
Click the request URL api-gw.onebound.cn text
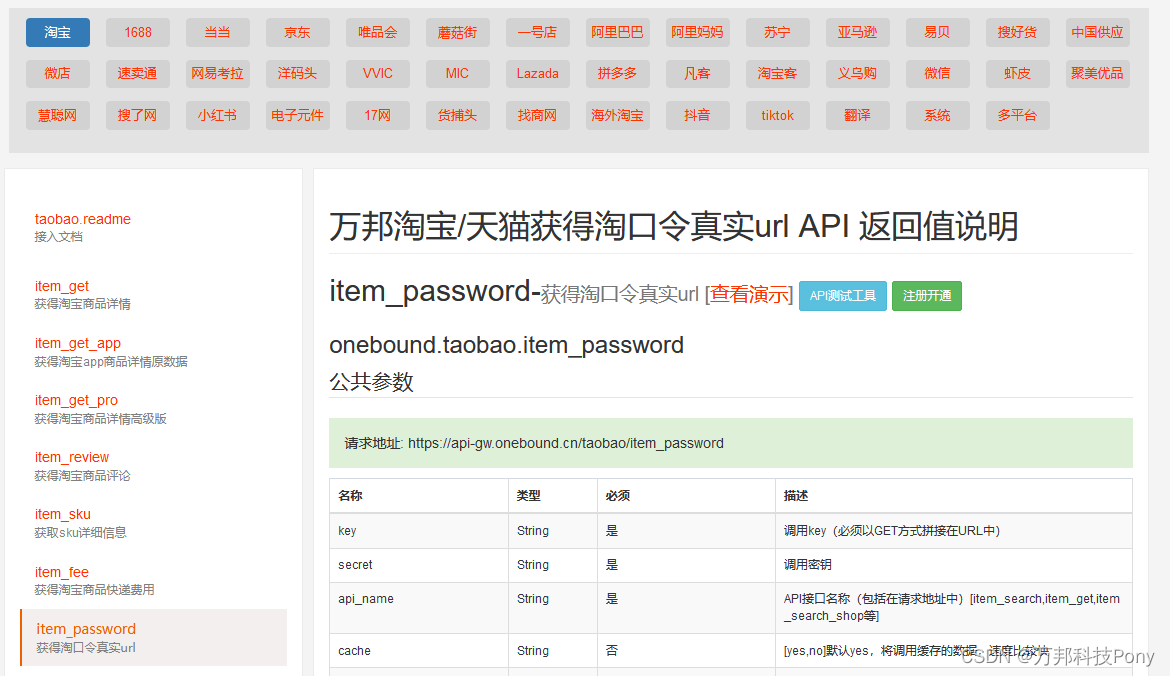[x=566, y=443]
